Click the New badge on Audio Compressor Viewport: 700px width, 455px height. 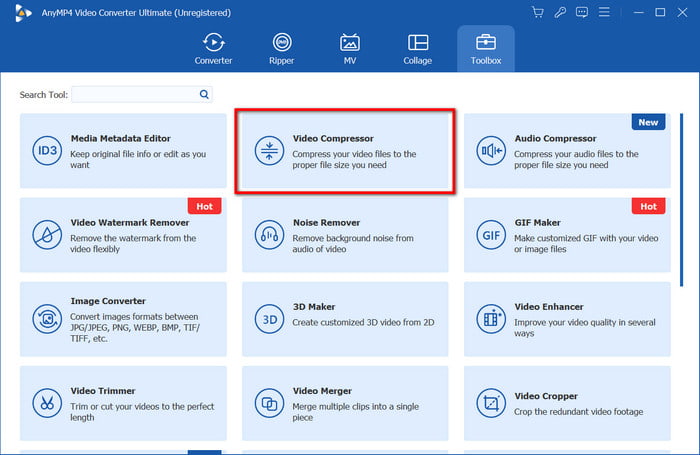[648, 122]
